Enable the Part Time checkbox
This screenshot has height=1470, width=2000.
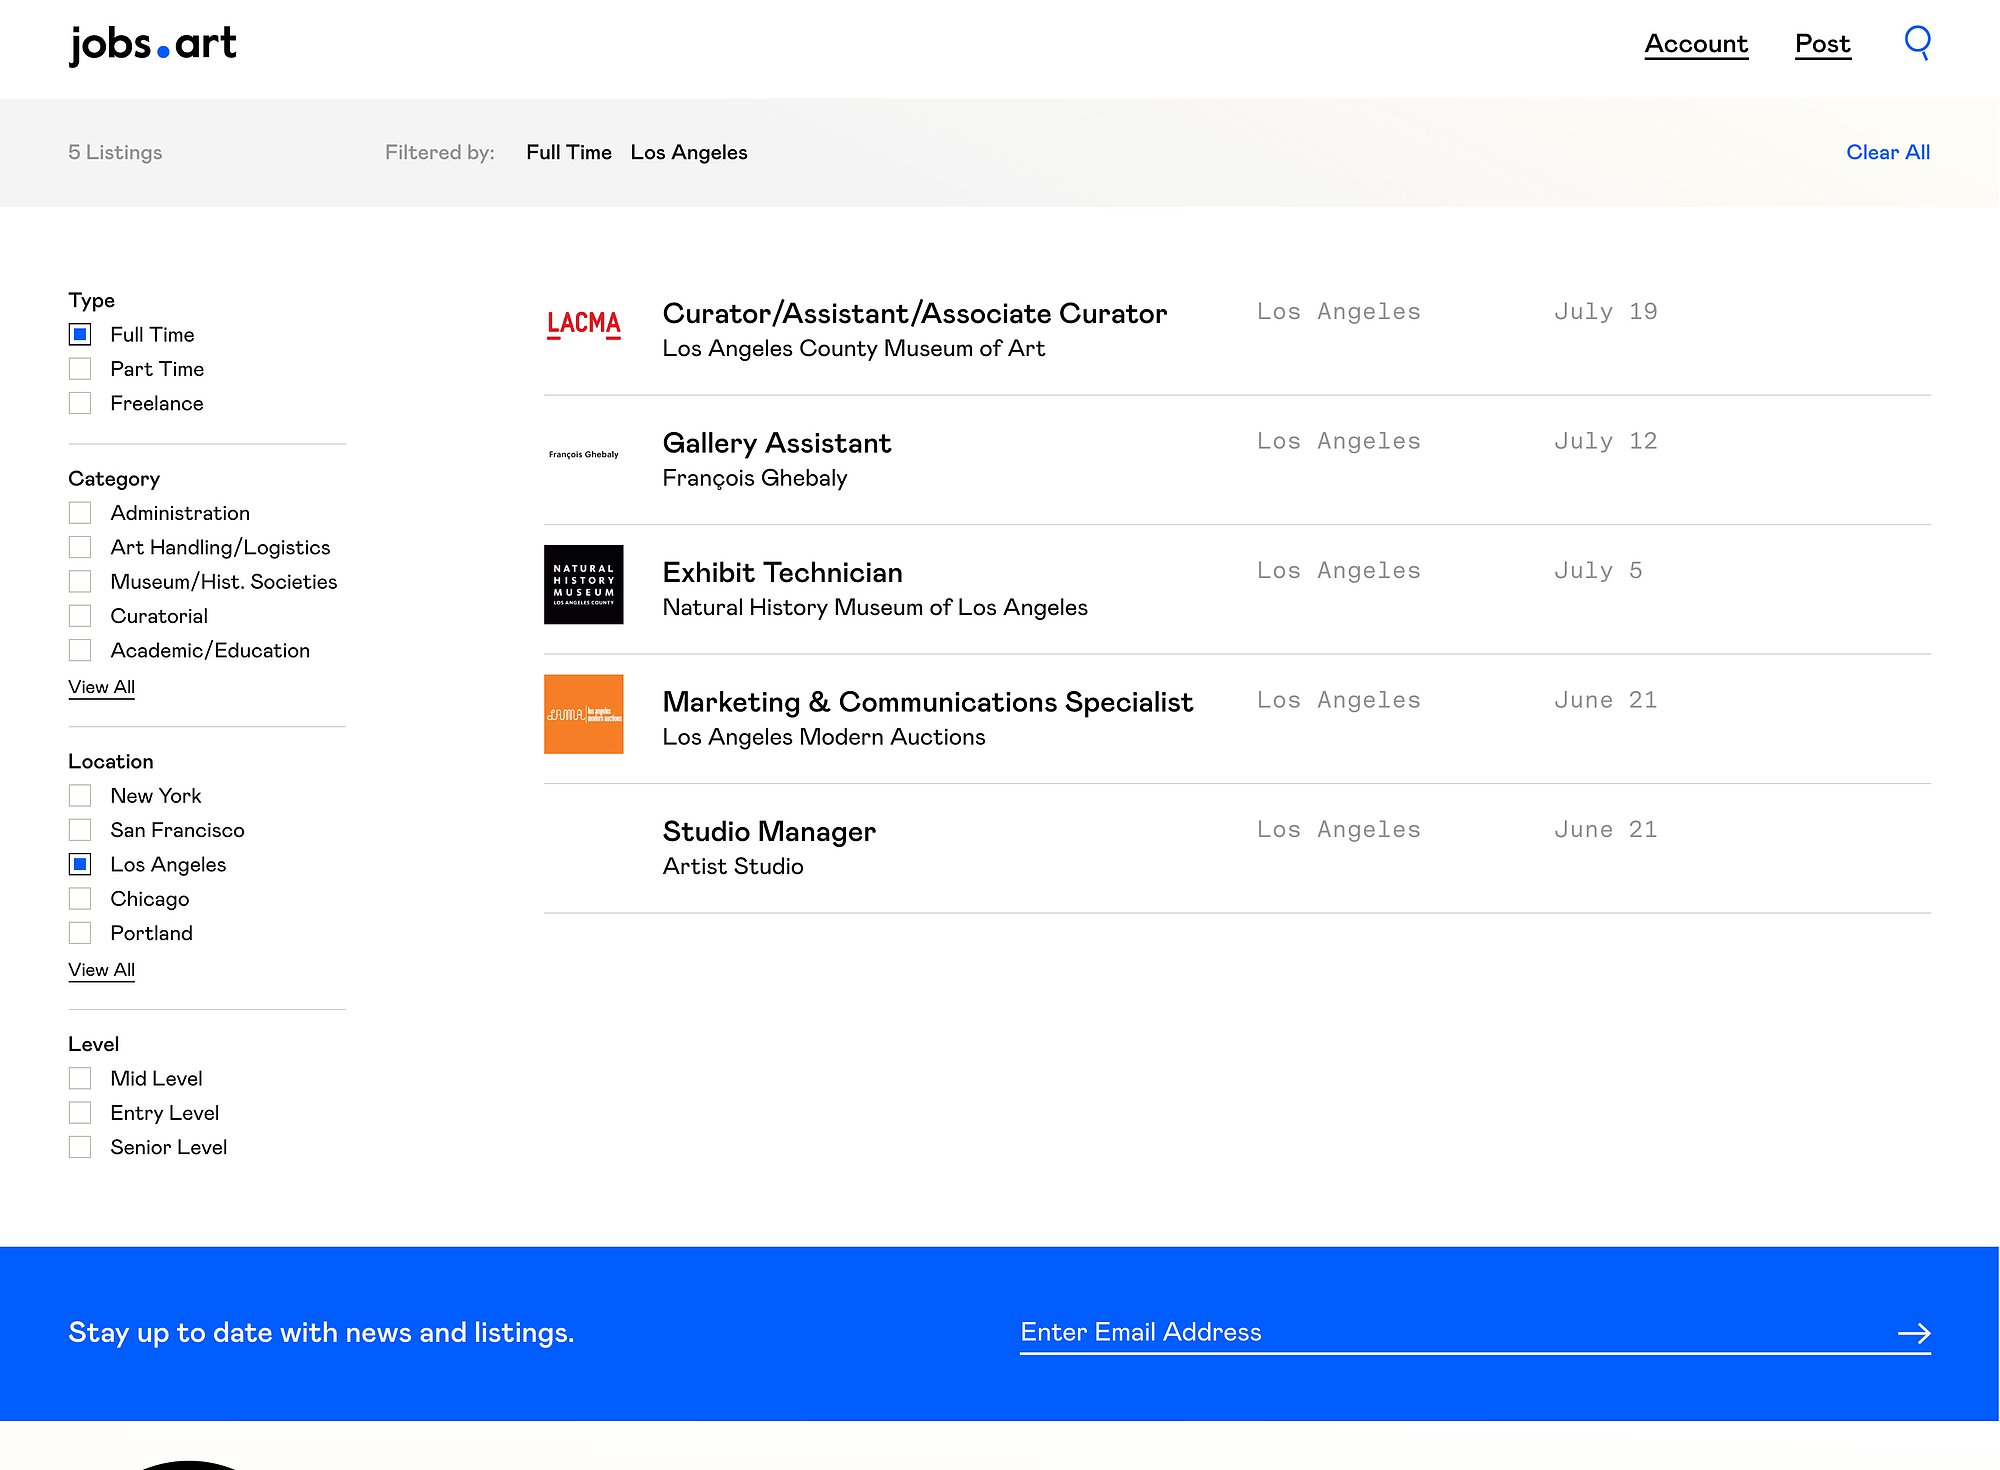point(80,369)
